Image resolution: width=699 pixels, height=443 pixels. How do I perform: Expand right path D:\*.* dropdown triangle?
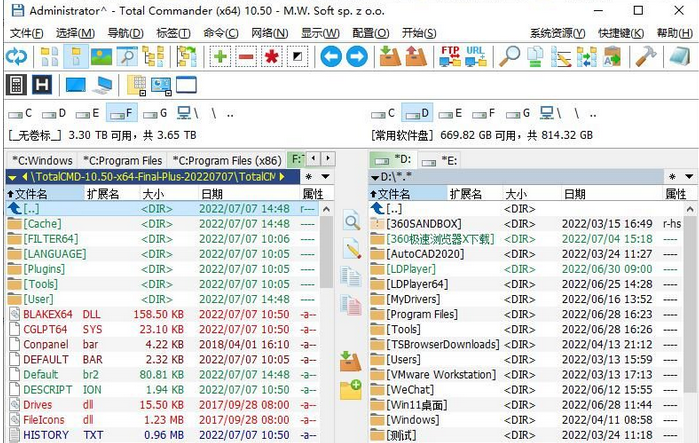click(375, 178)
